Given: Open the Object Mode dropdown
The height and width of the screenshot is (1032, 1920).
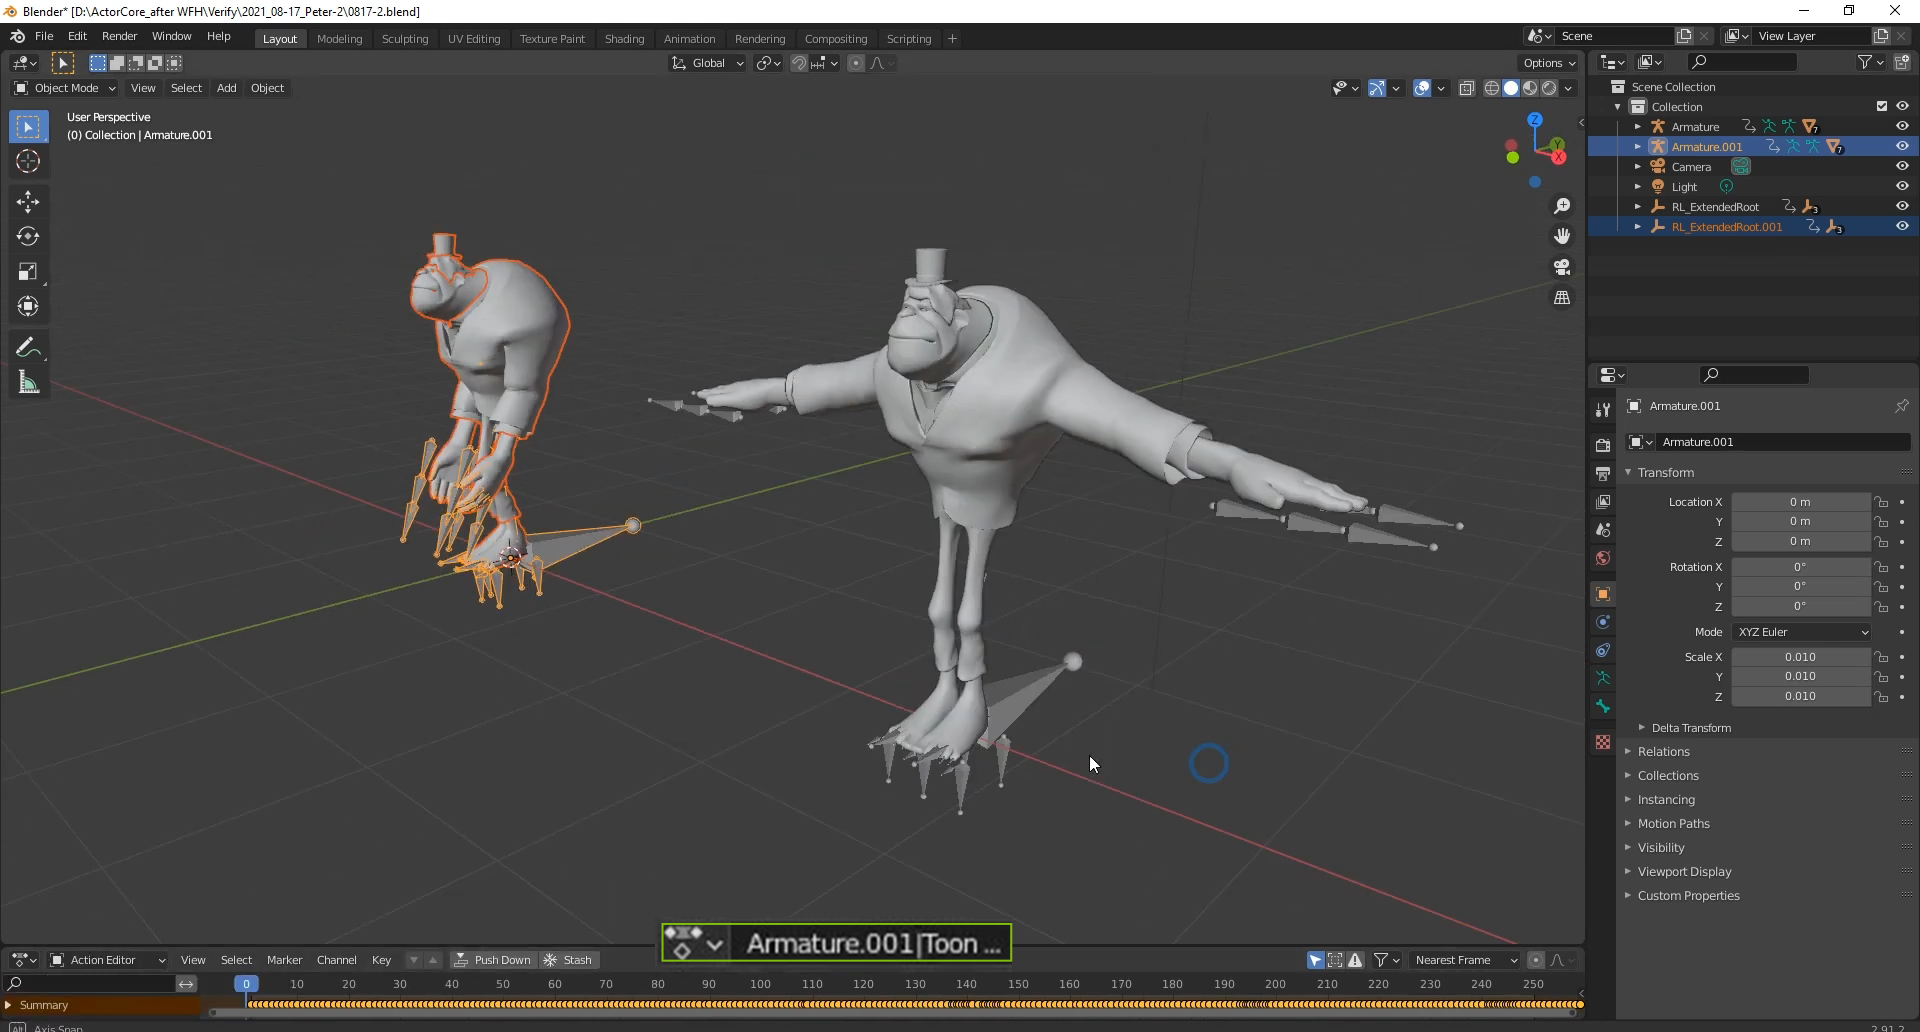Looking at the screenshot, I should tap(65, 88).
